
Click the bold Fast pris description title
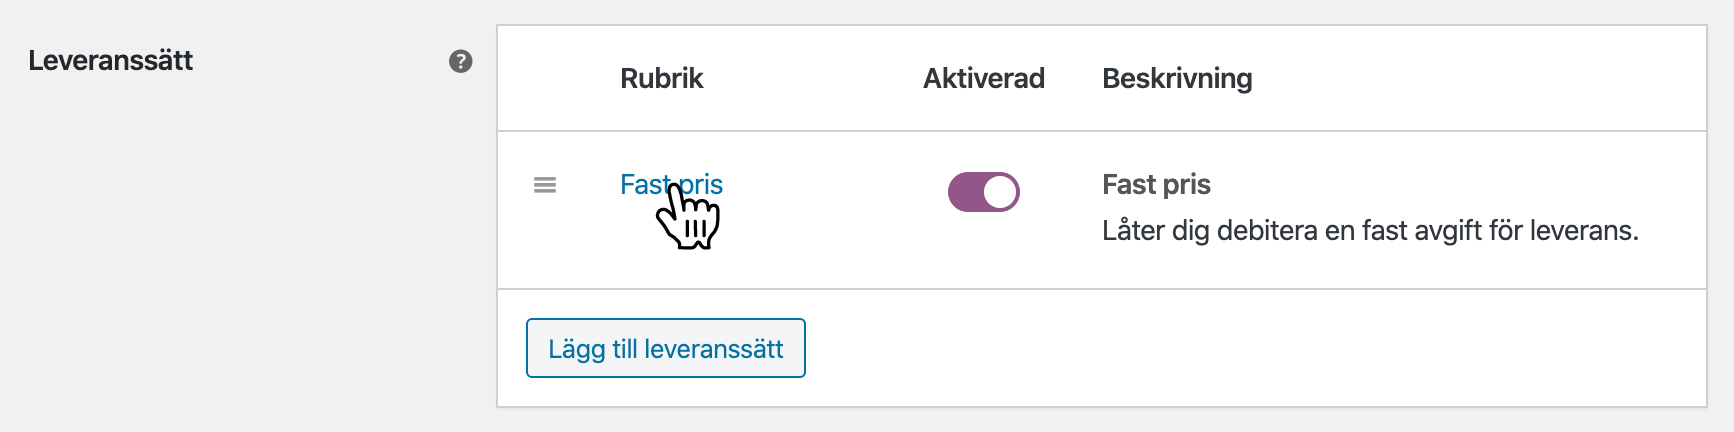pos(1156,185)
